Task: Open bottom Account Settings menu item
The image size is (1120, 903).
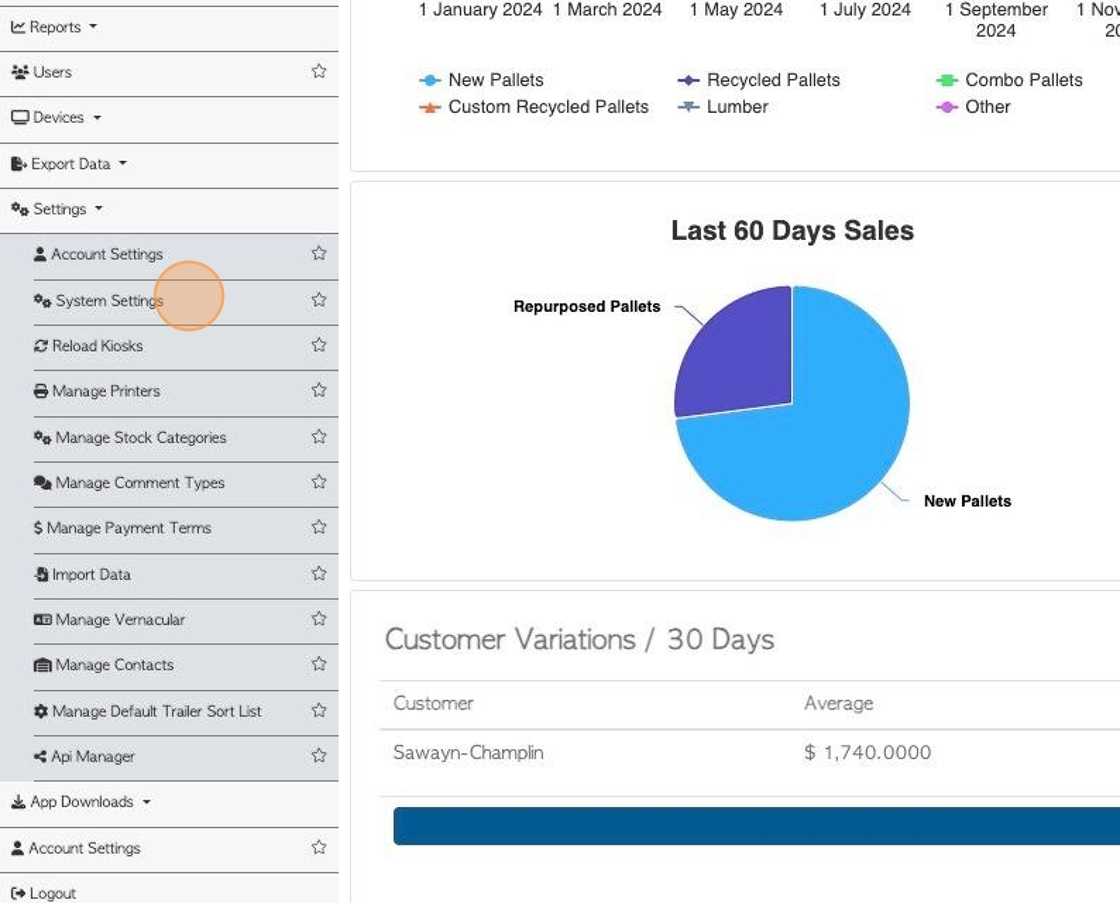Action: [x=84, y=848]
